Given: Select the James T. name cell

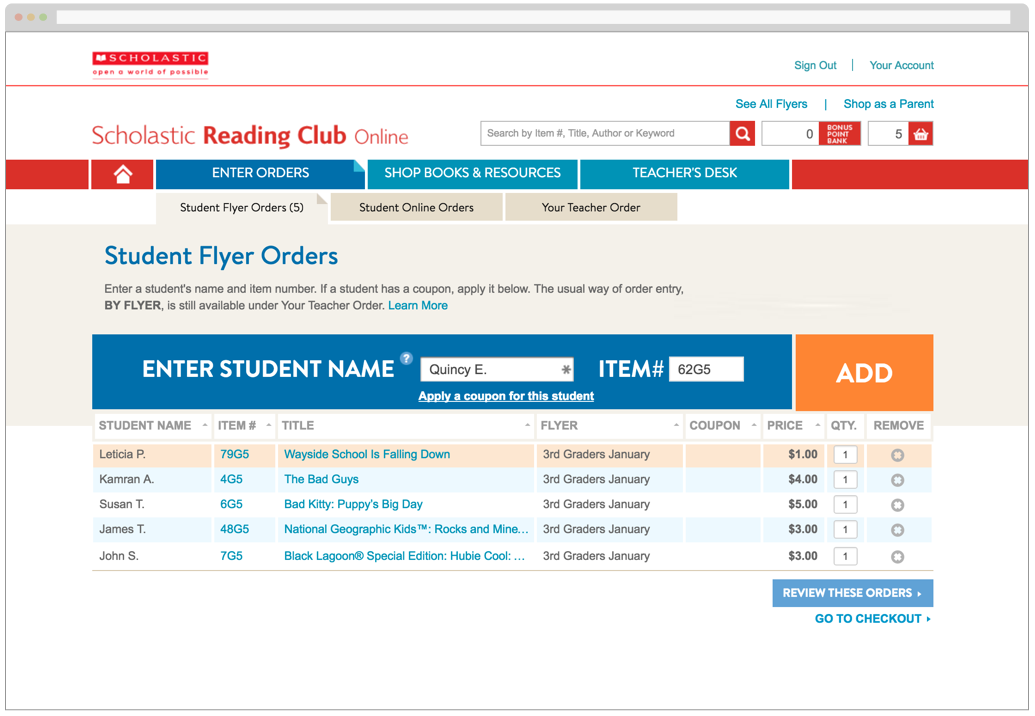Looking at the screenshot, I should click(x=152, y=530).
